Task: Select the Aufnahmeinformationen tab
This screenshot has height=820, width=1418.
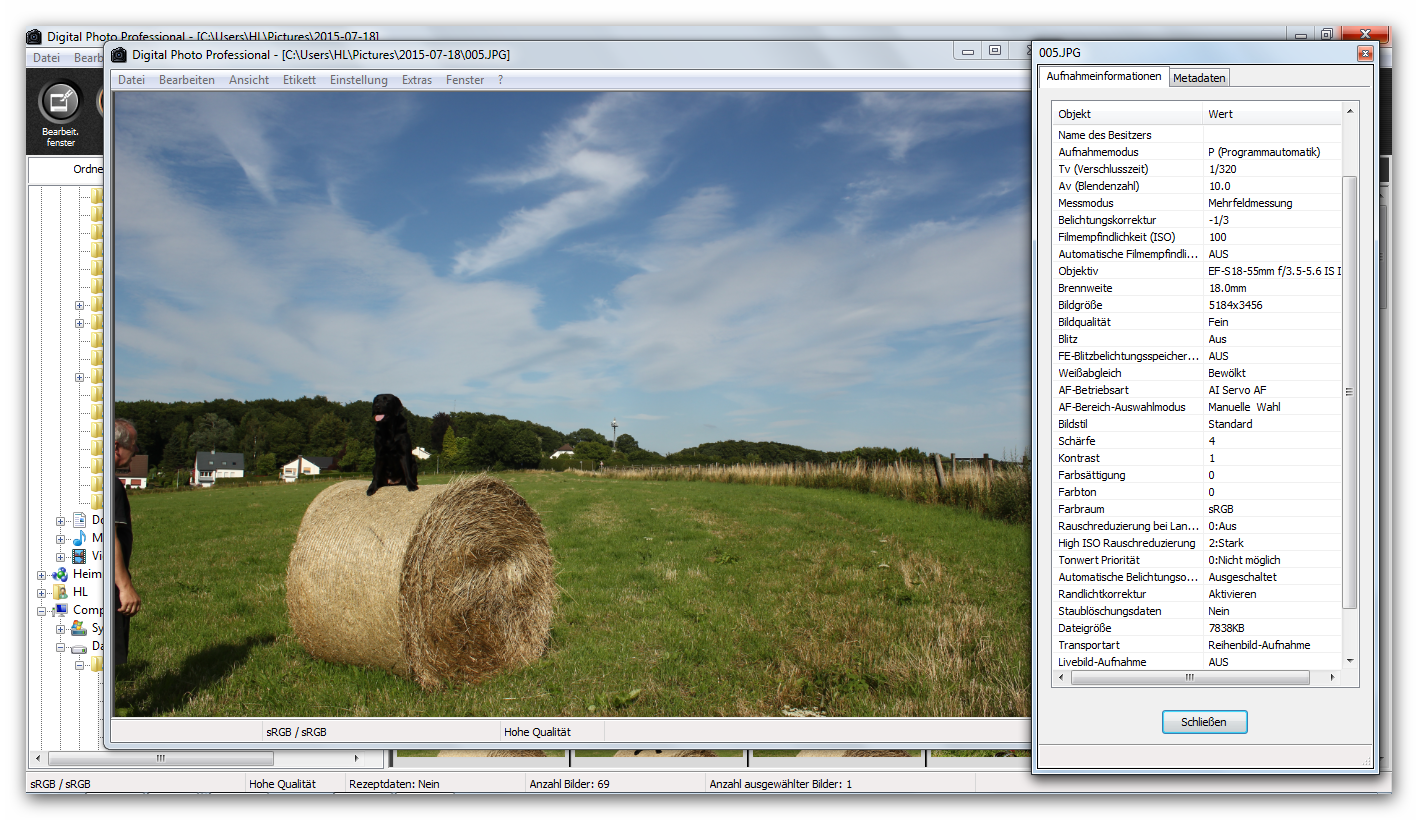Action: (x=1104, y=76)
